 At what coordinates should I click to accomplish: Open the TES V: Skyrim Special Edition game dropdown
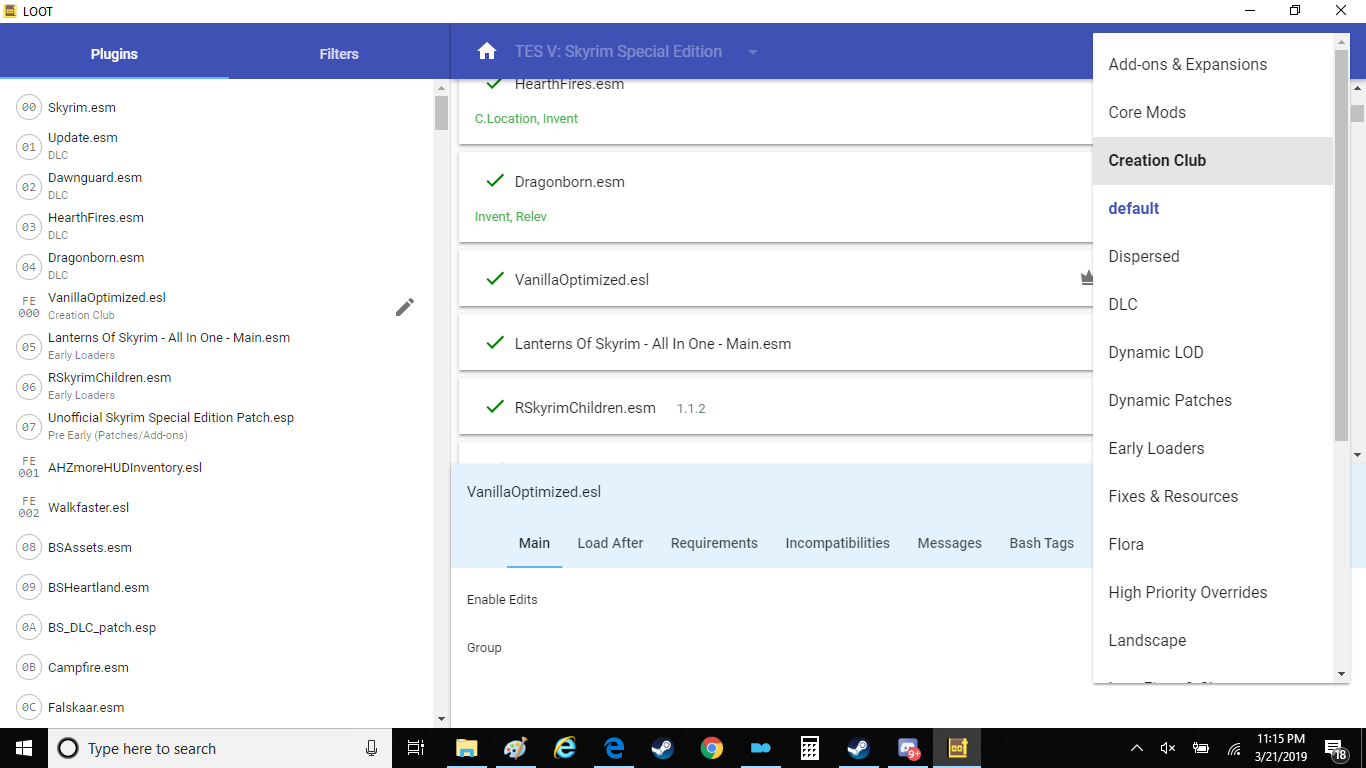[637, 52]
